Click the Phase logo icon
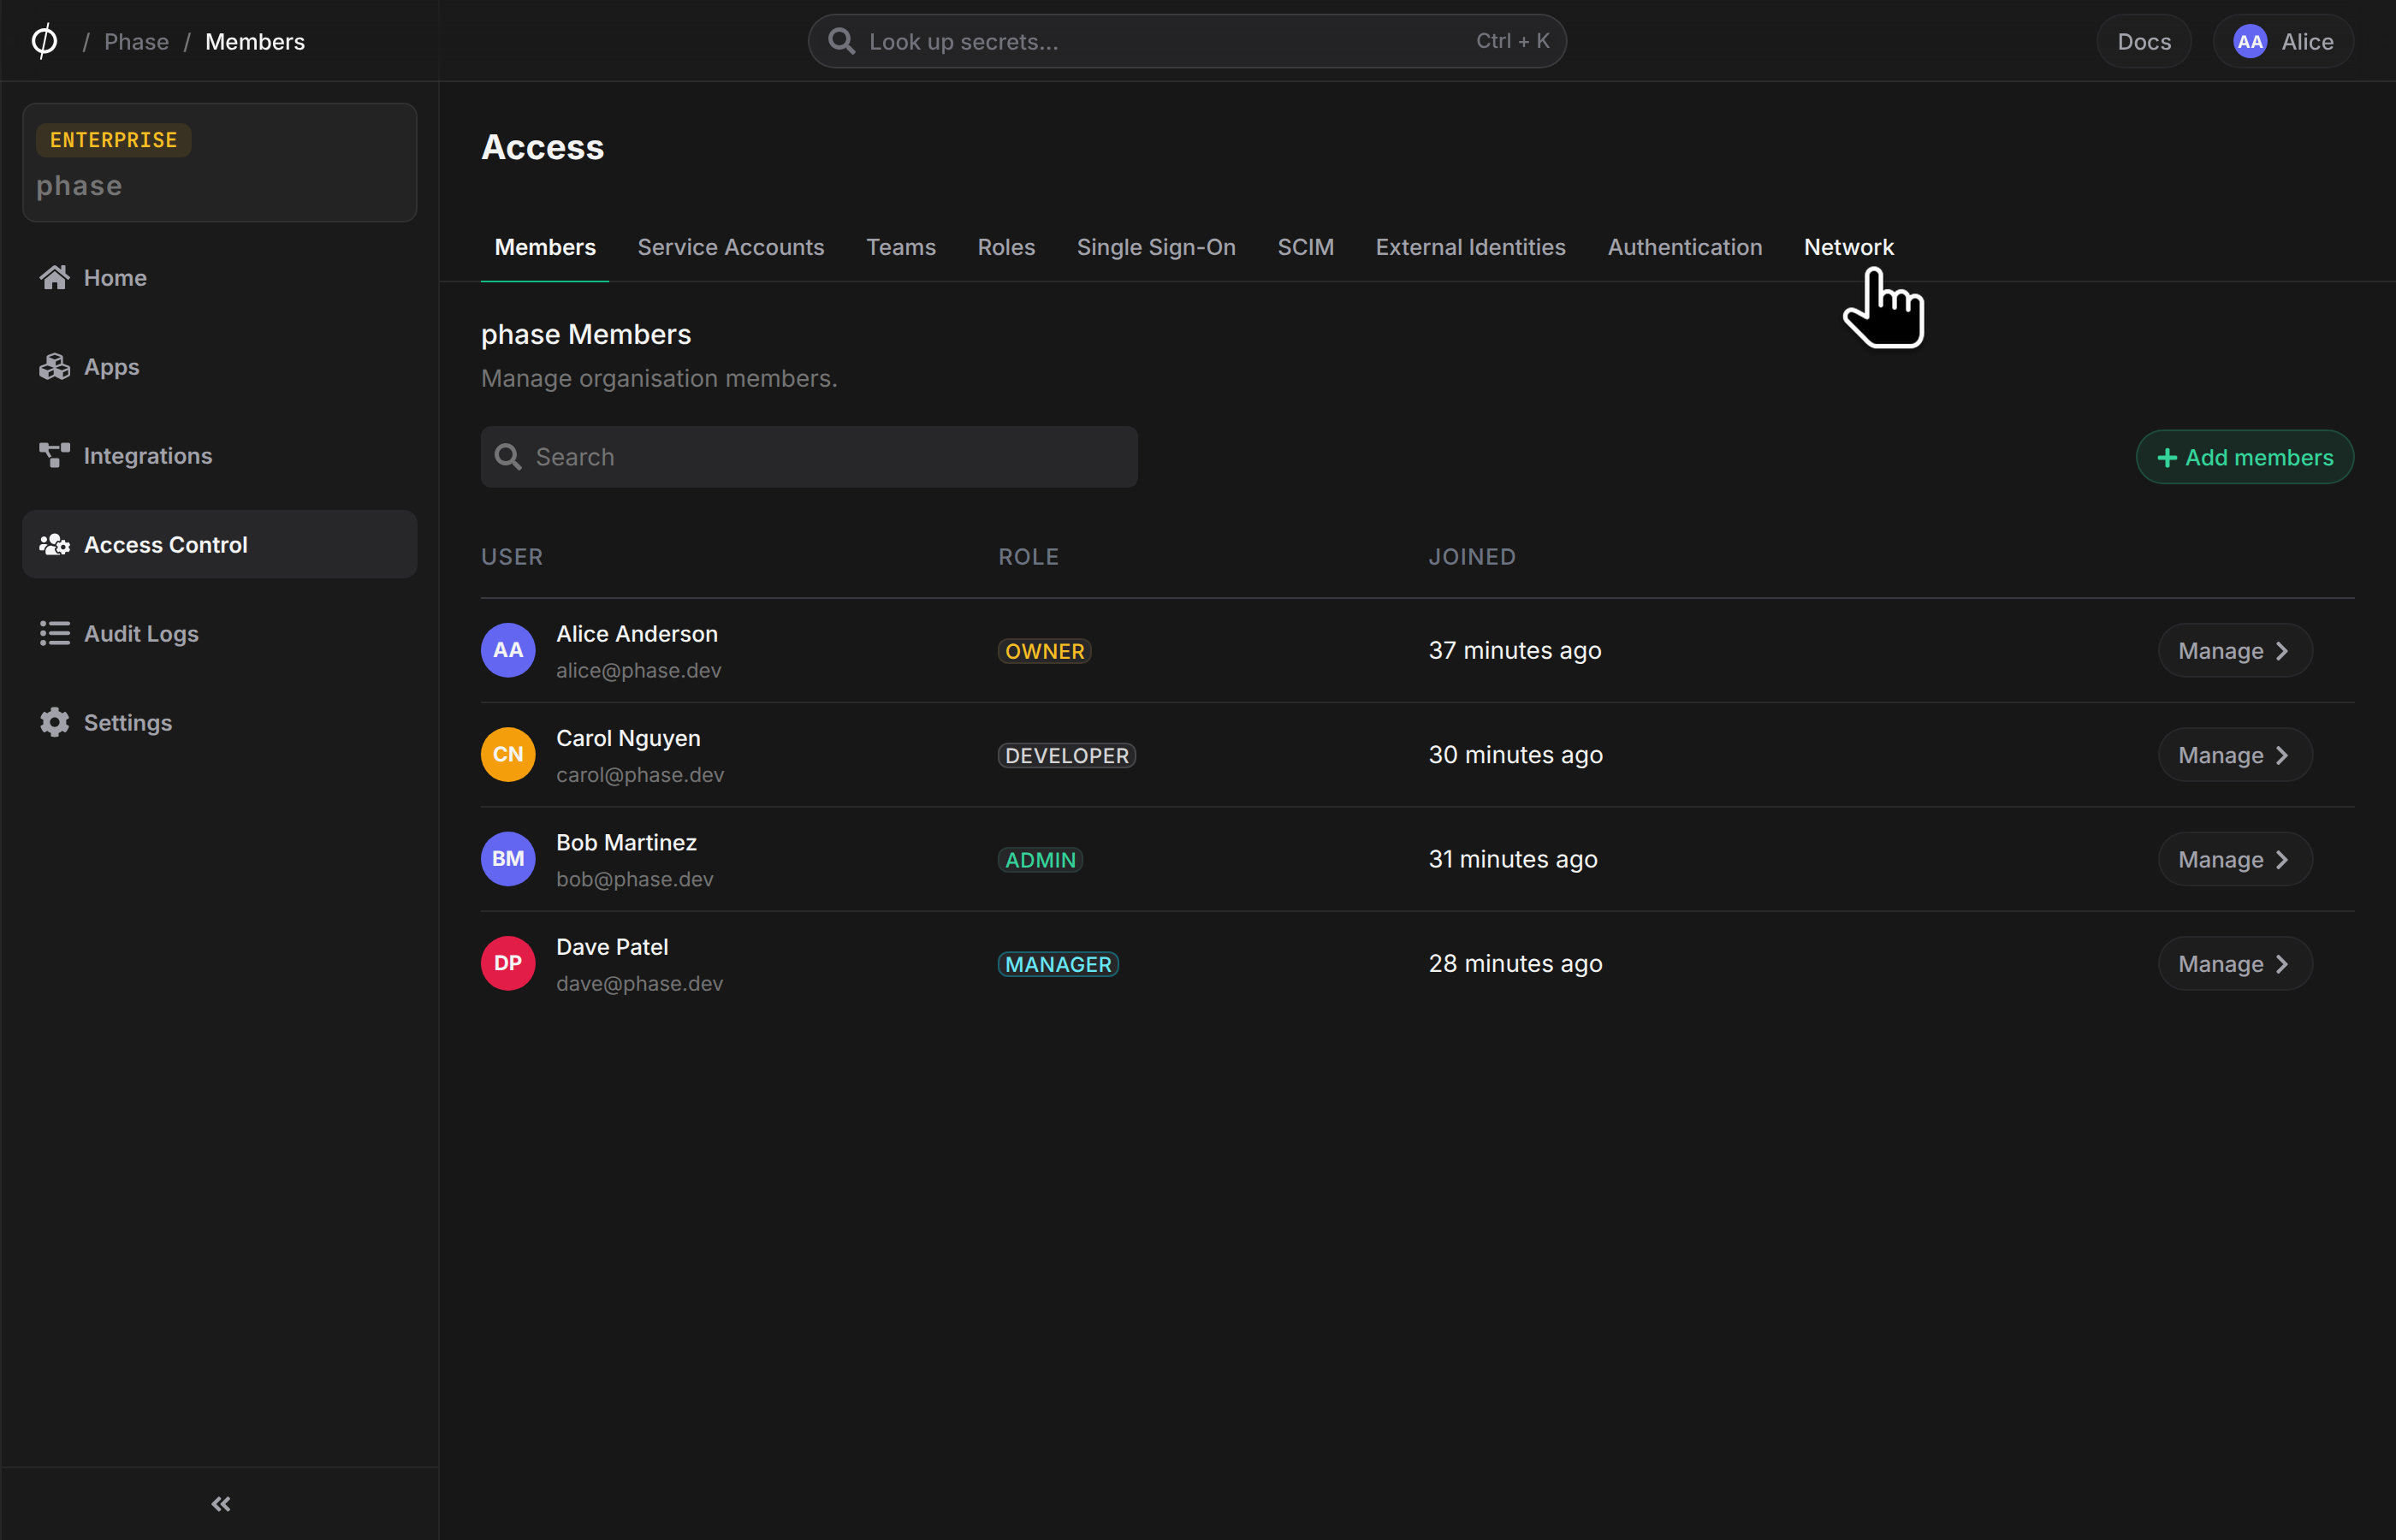 pos(44,41)
